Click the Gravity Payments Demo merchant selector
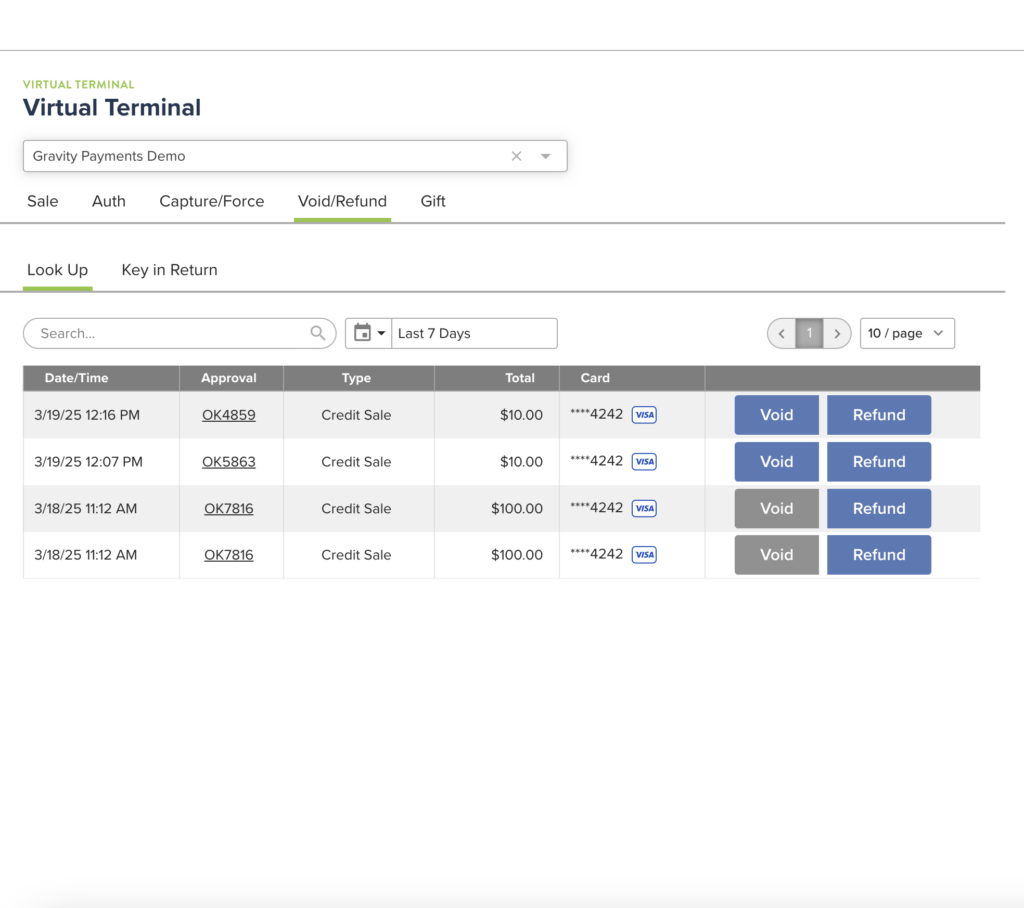 pos(295,156)
